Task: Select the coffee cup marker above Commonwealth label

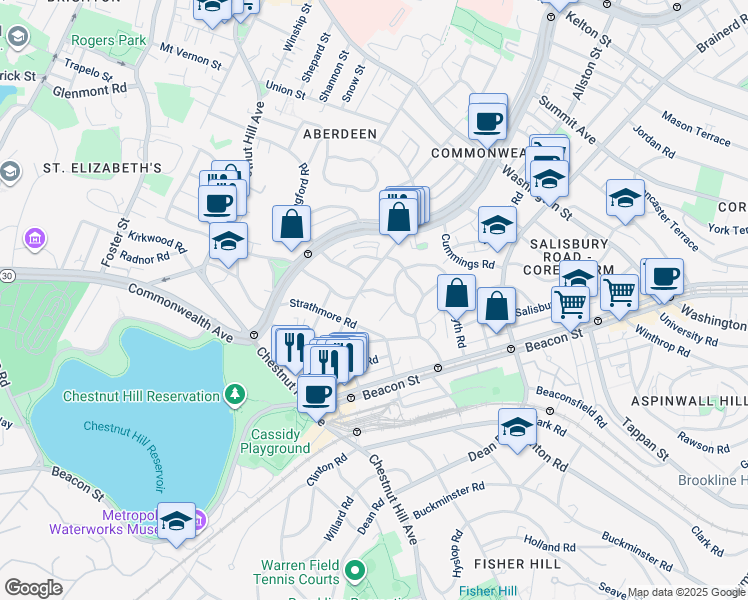Action: tap(487, 122)
